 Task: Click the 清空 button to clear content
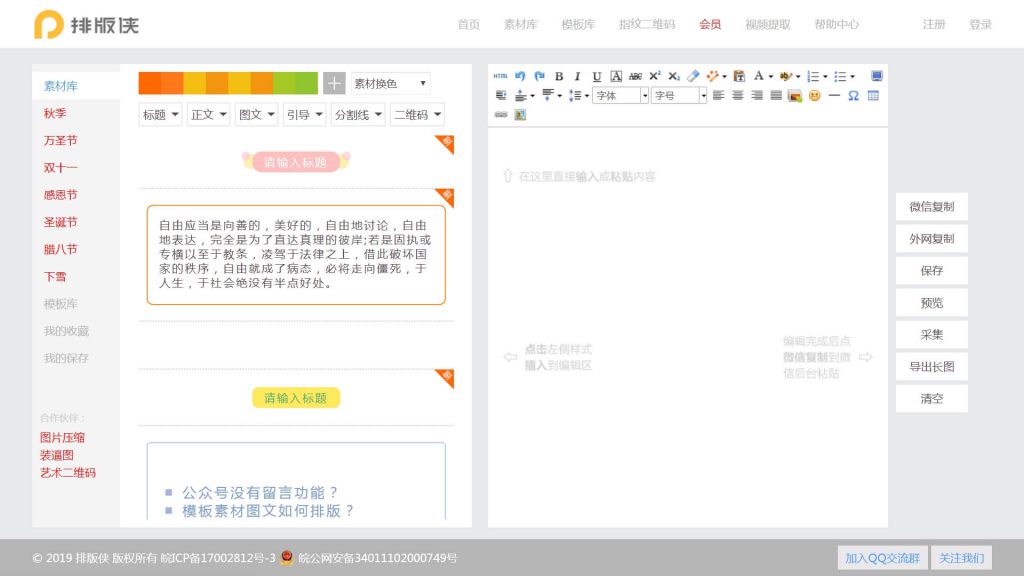pos(931,398)
